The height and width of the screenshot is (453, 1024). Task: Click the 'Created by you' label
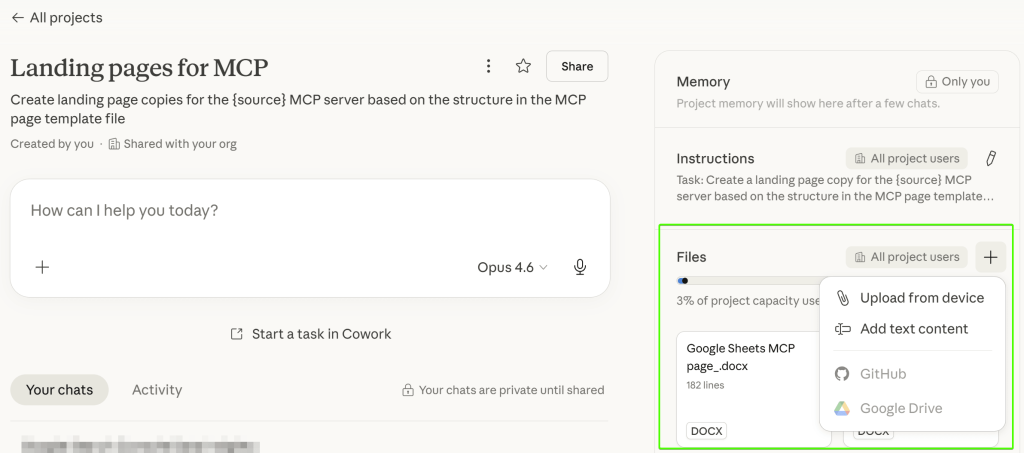click(52, 144)
